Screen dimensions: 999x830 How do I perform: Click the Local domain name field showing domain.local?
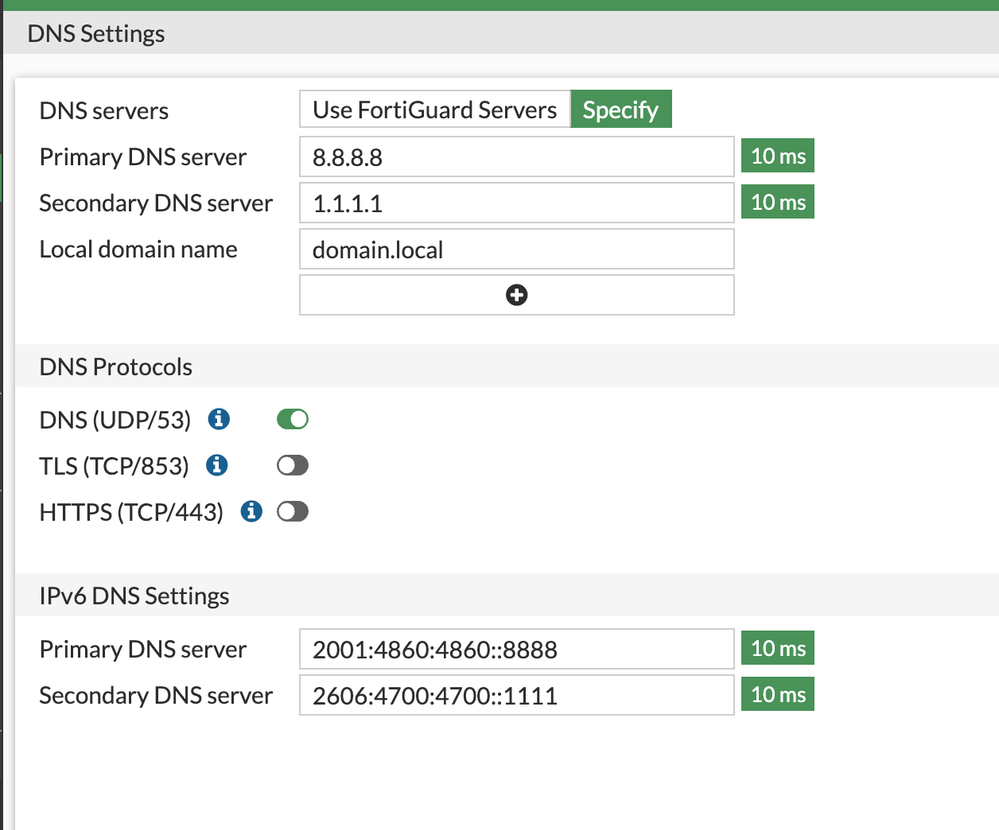(x=516, y=249)
